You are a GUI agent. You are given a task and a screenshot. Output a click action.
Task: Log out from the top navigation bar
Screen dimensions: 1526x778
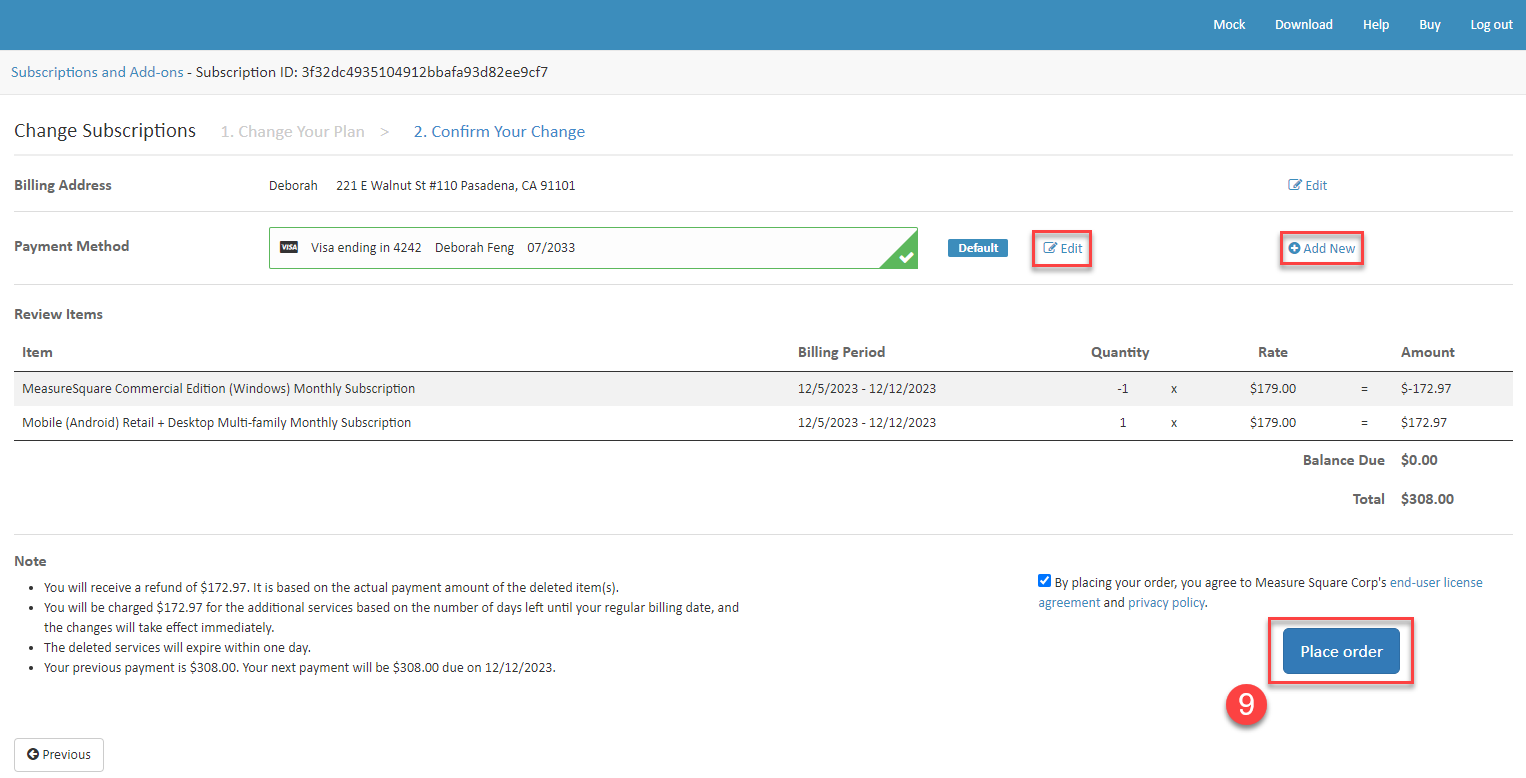point(1491,25)
